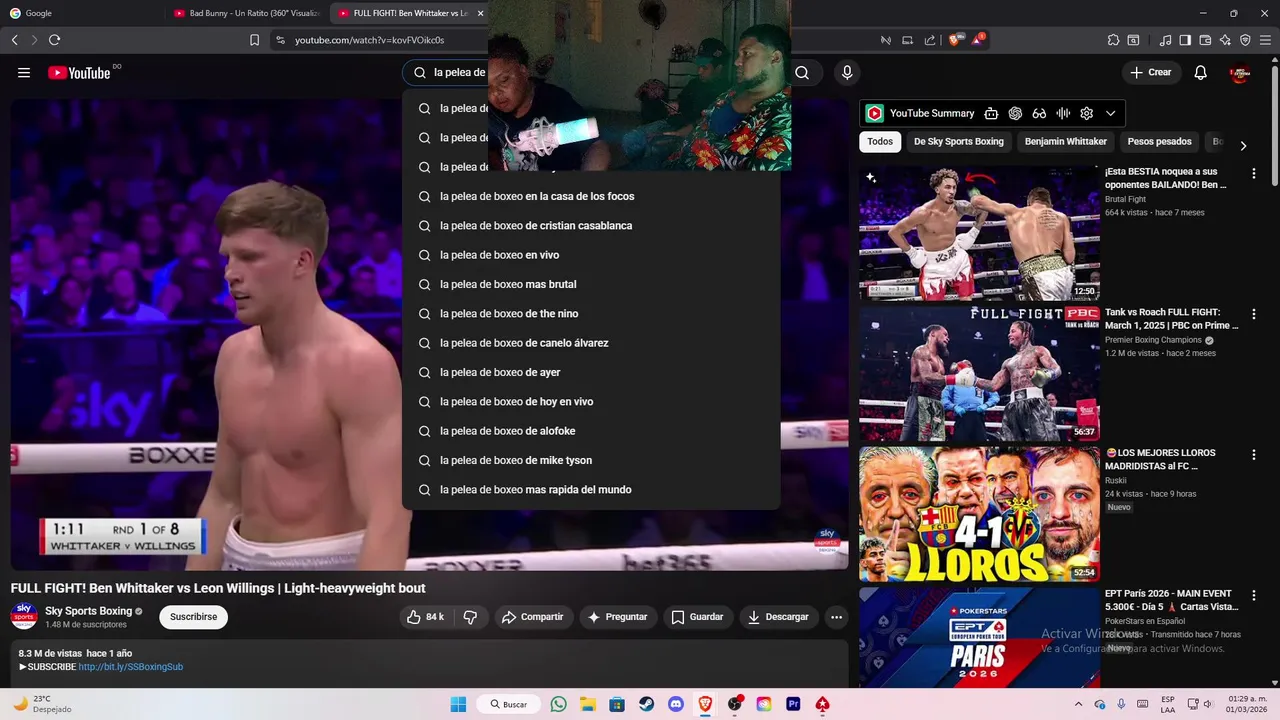
Task: Open Discord from the taskbar
Action: (675, 704)
